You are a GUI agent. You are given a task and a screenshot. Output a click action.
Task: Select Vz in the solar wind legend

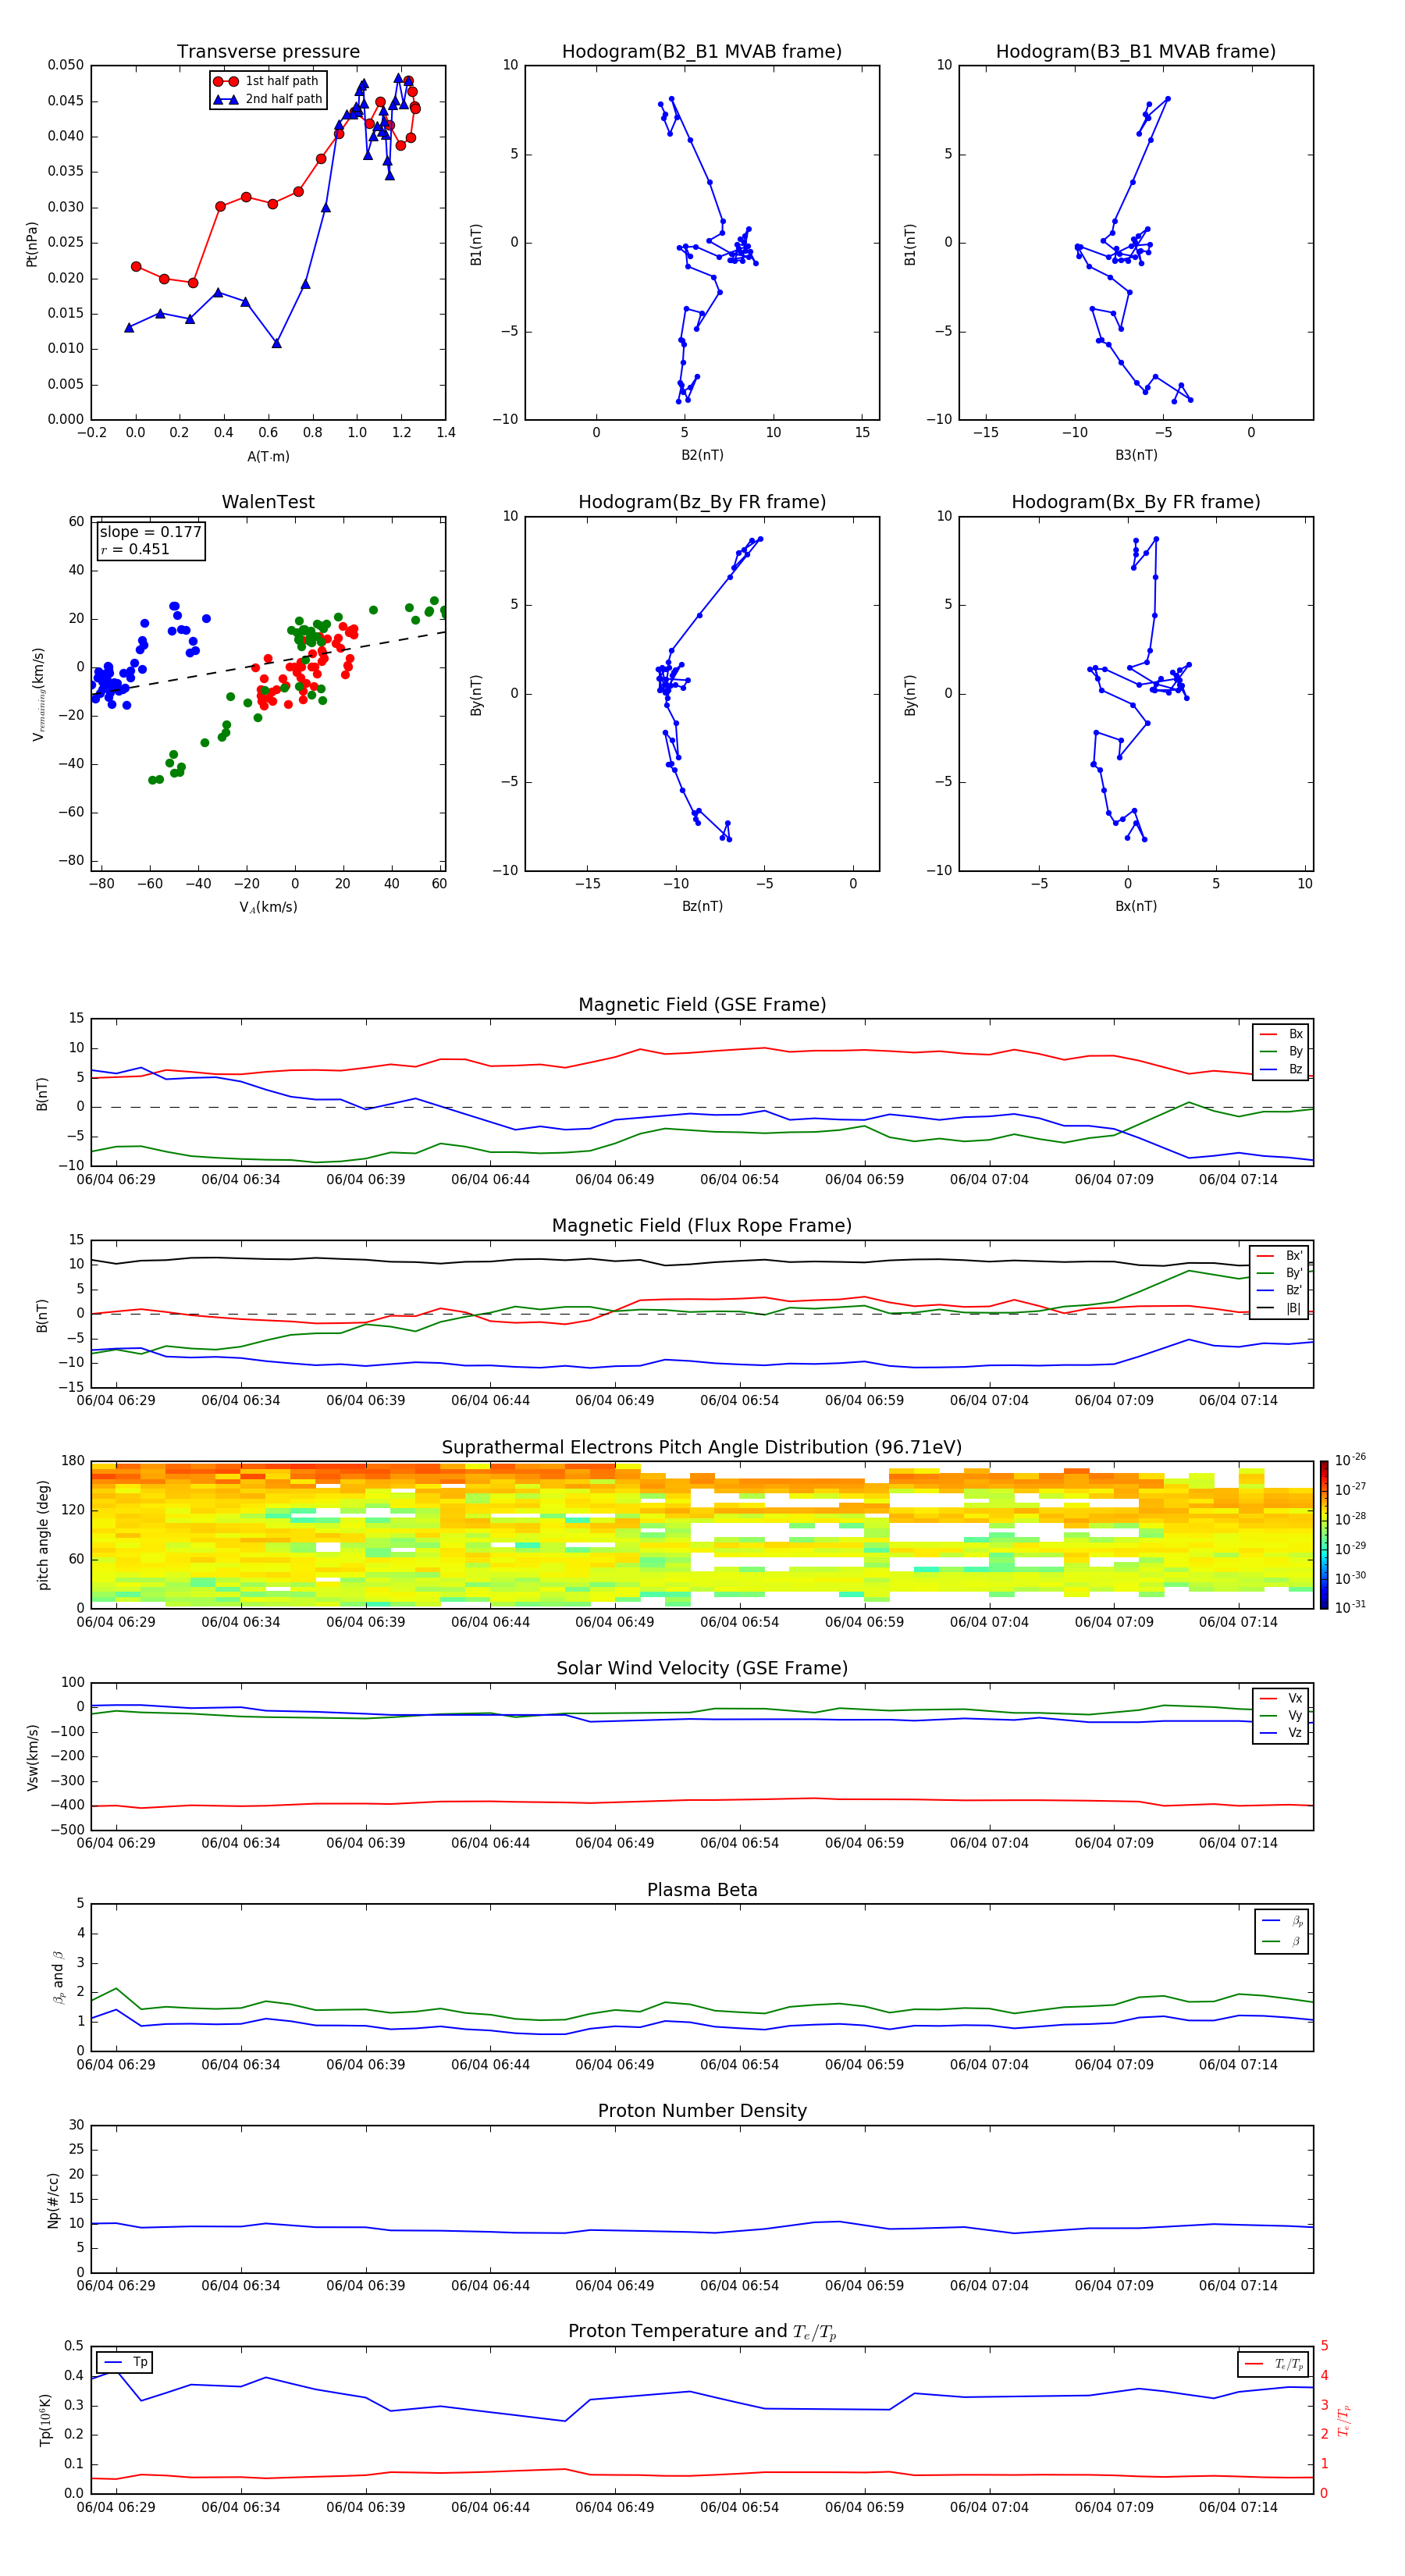(1281, 1733)
